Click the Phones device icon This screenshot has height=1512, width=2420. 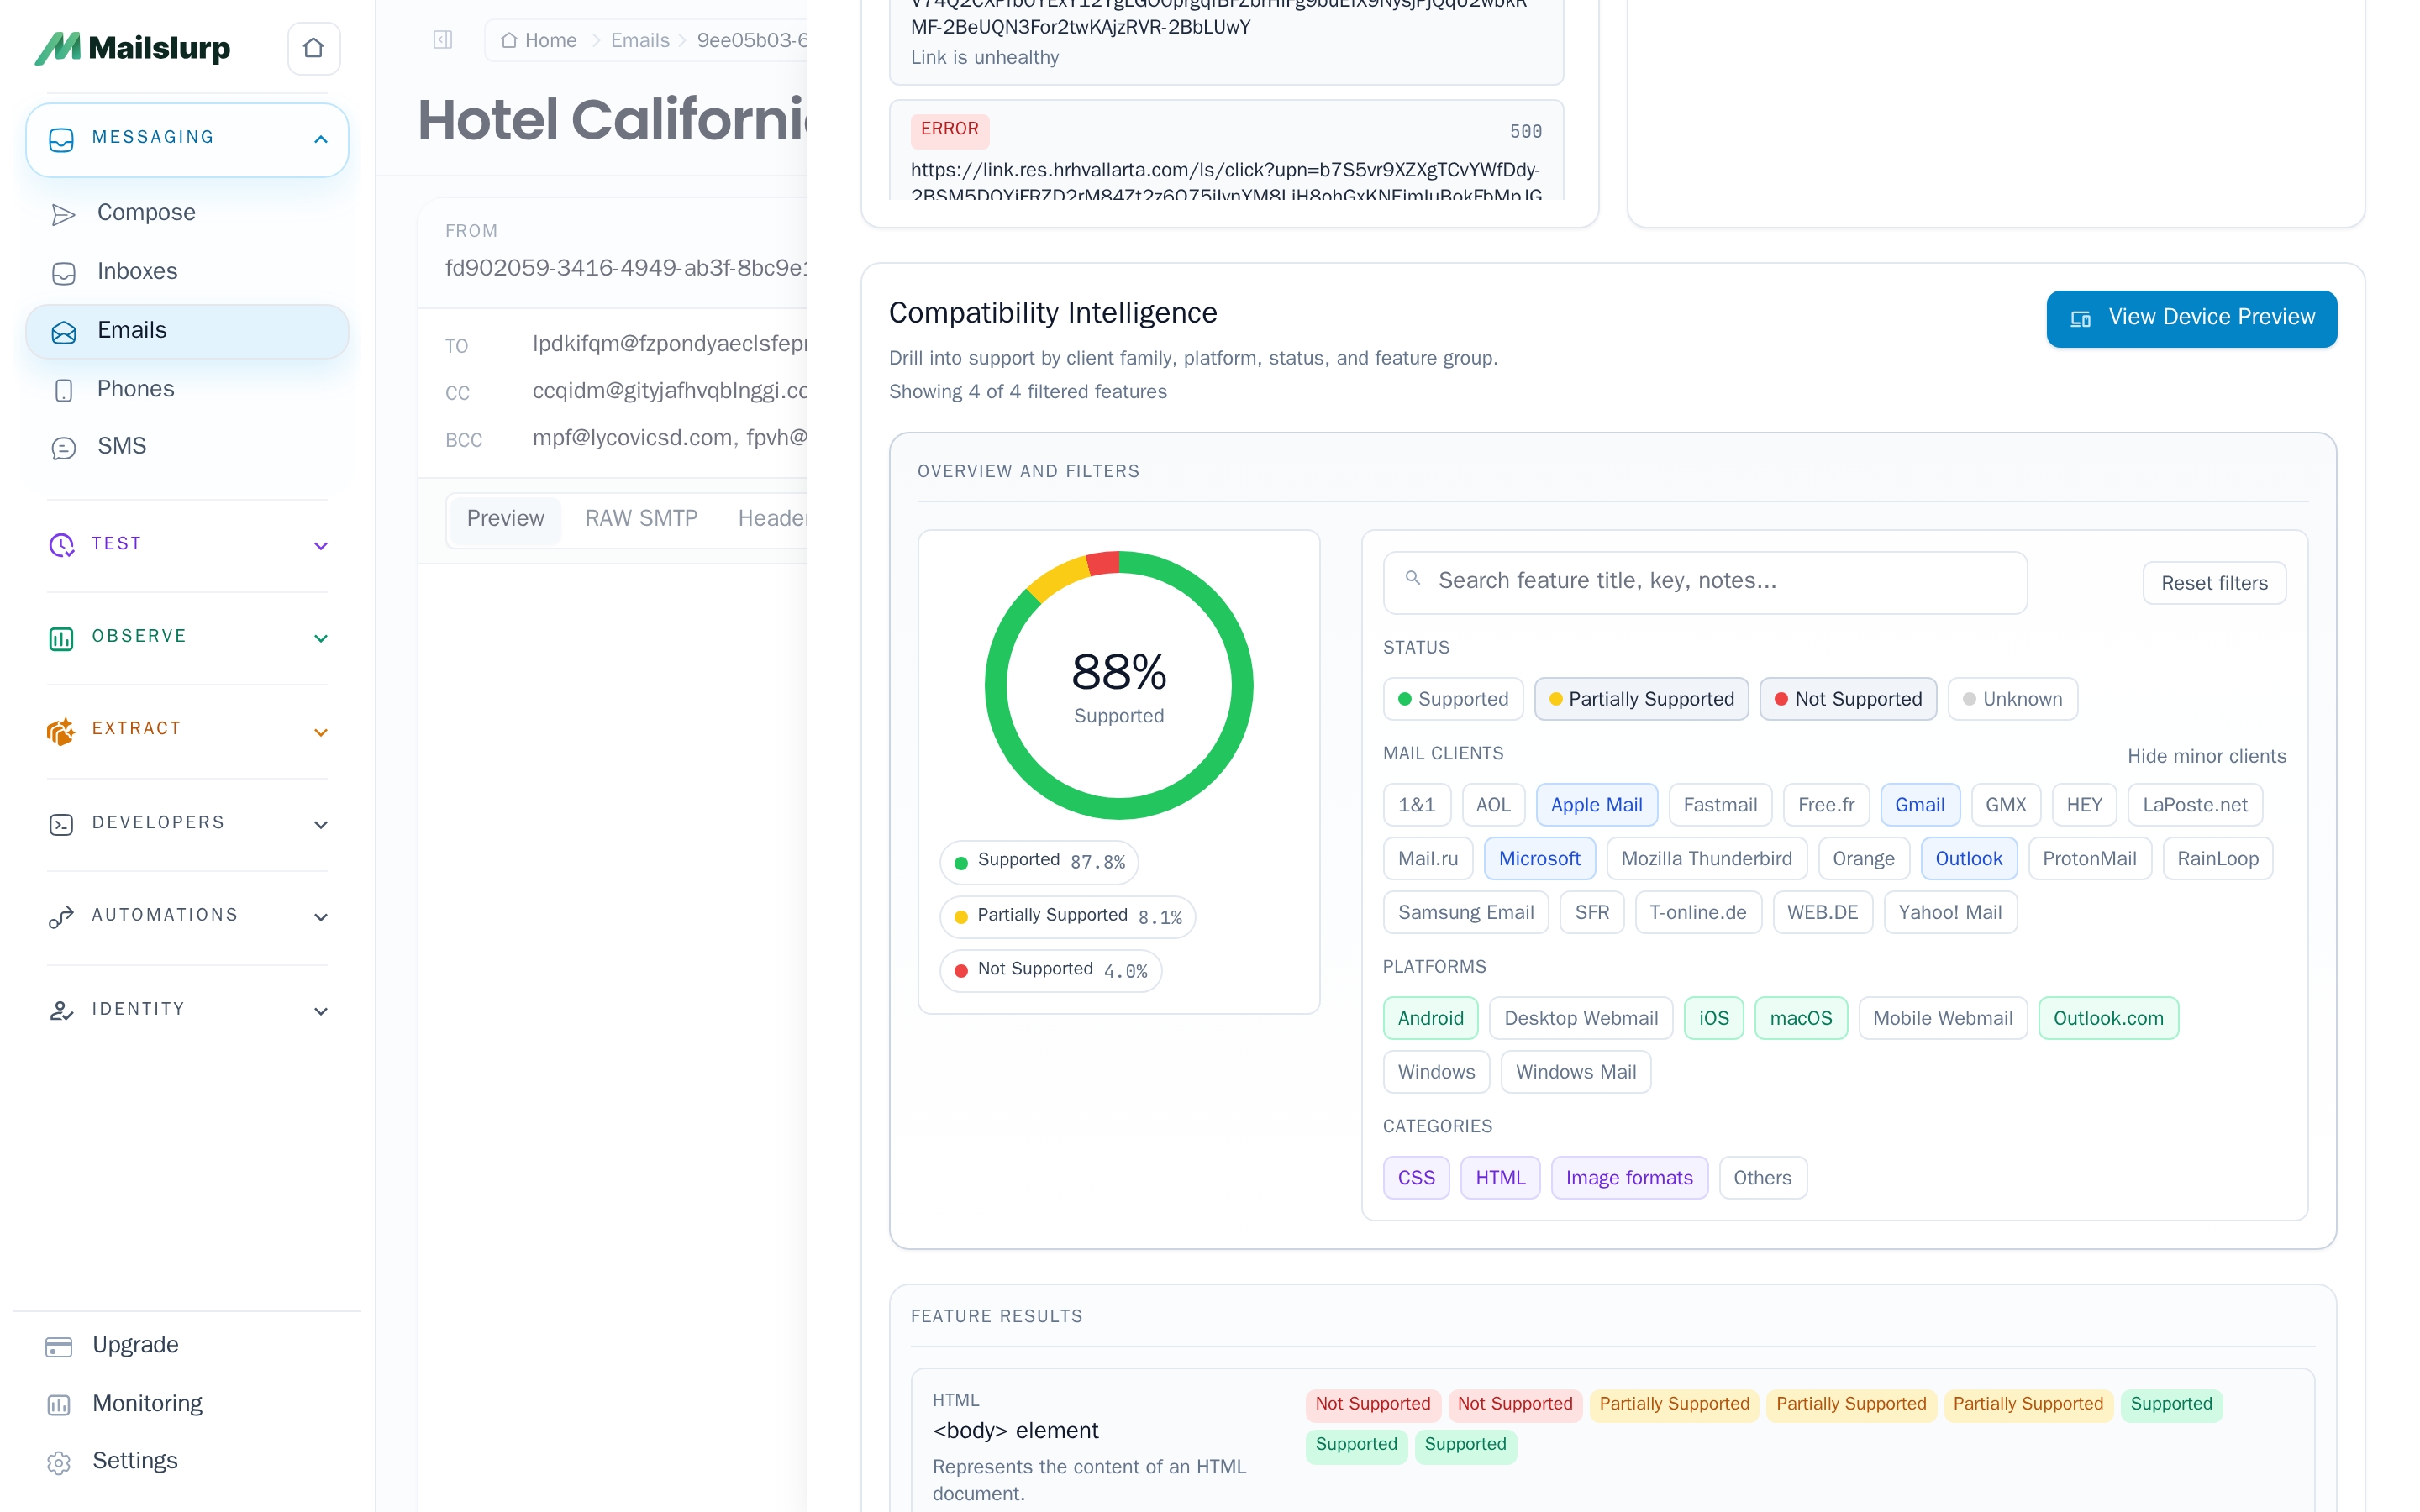click(63, 390)
